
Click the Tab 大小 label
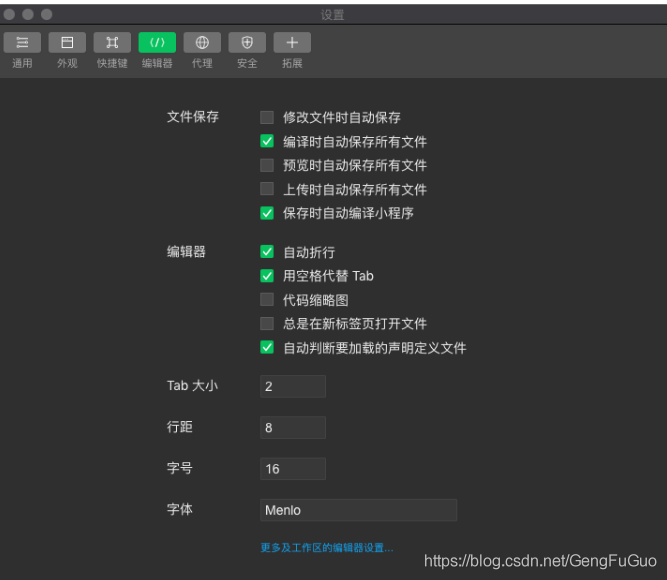point(192,386)
